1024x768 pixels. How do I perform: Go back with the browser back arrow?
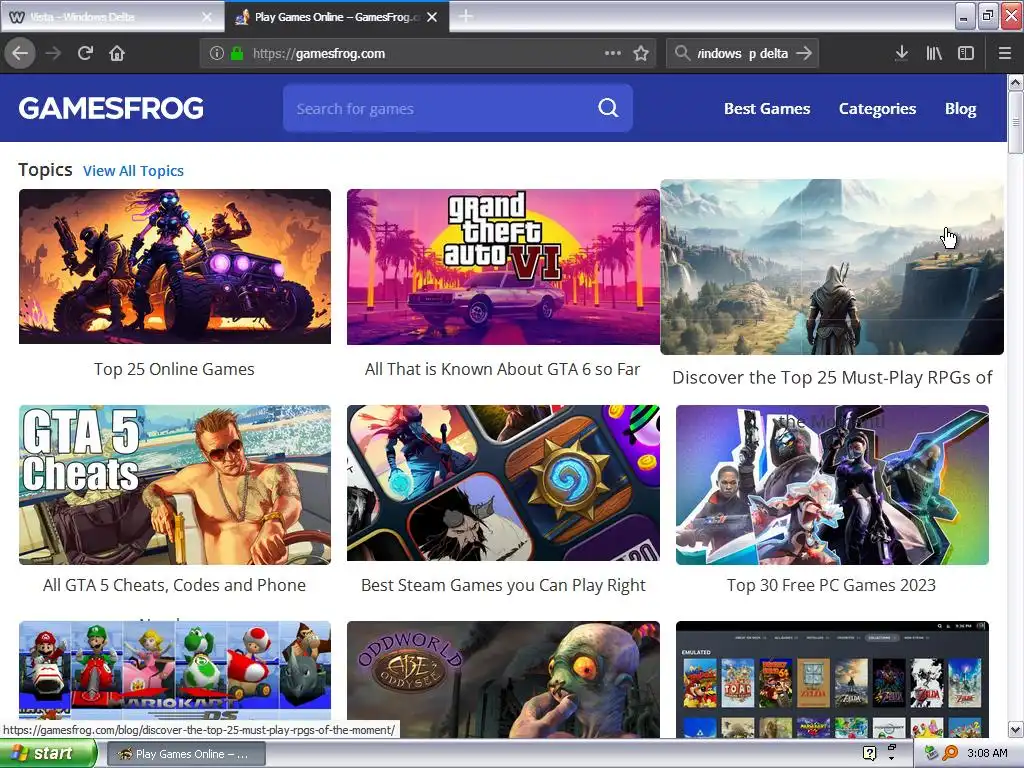[x=20, y=54]
